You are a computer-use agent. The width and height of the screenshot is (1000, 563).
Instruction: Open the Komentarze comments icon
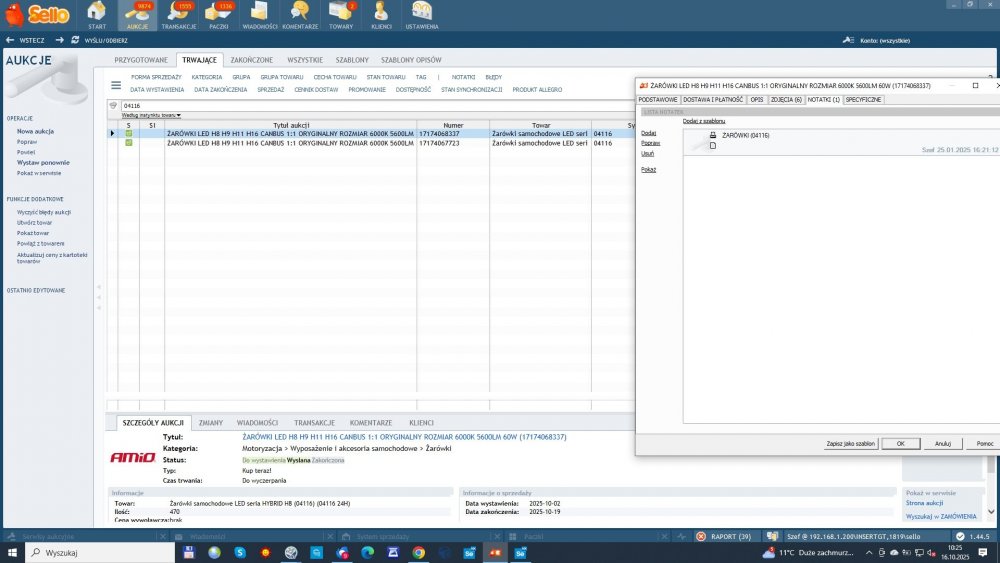pos(300,15)
